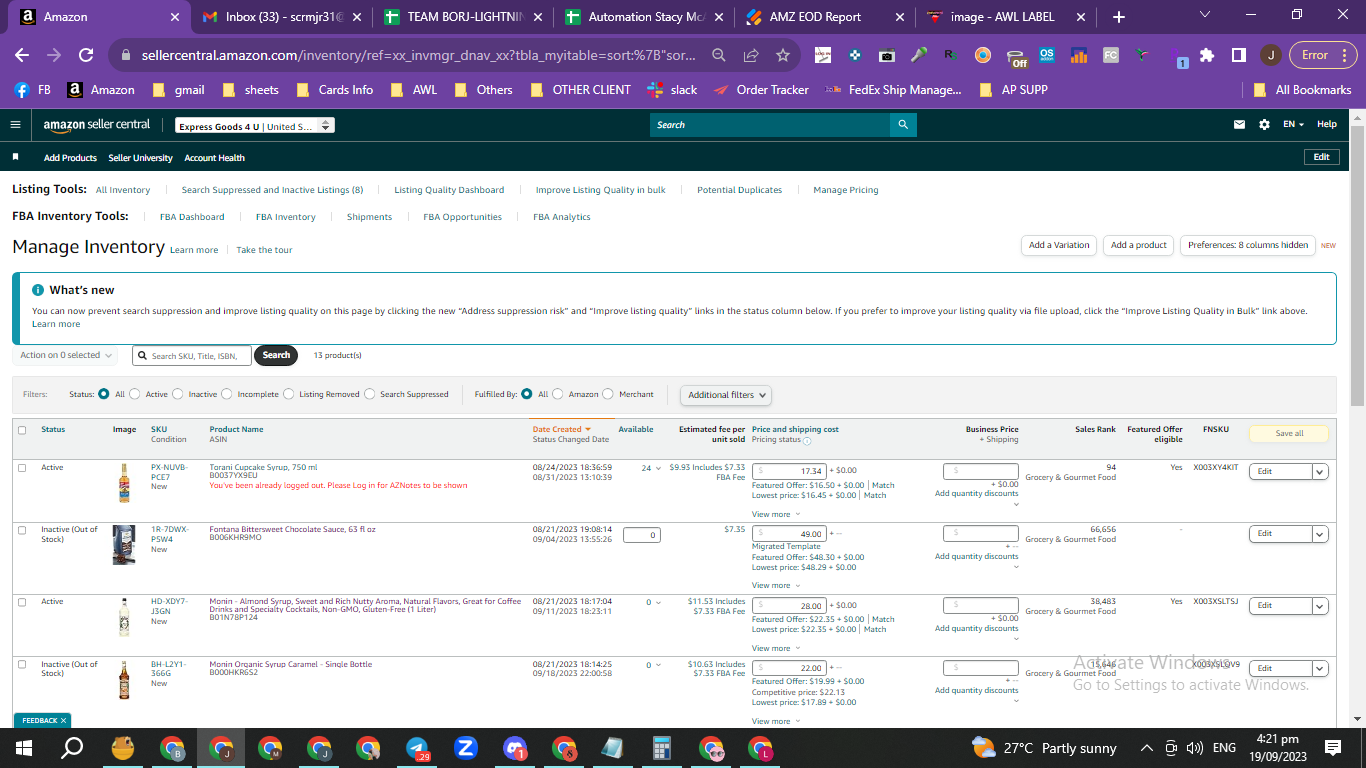Open Seller Central messages mail icon
The image size is (1366, 768).
pyautogui.click(x=1240, y=125)
